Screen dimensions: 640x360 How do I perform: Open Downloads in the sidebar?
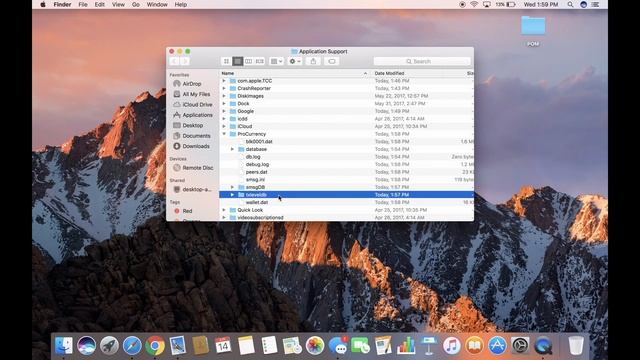[x=196, y=146]
